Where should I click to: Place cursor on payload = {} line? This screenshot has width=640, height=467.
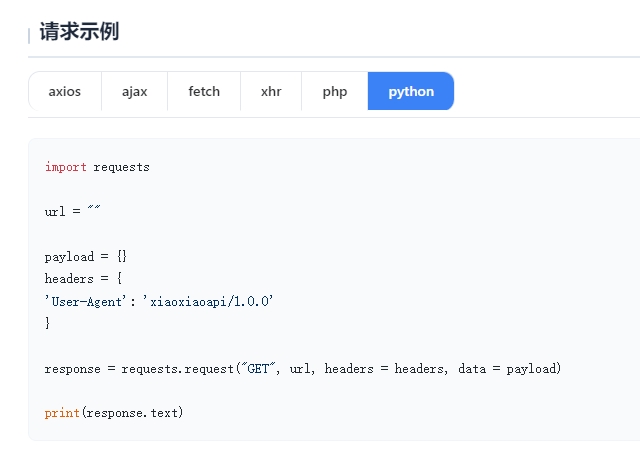(86, 257)
